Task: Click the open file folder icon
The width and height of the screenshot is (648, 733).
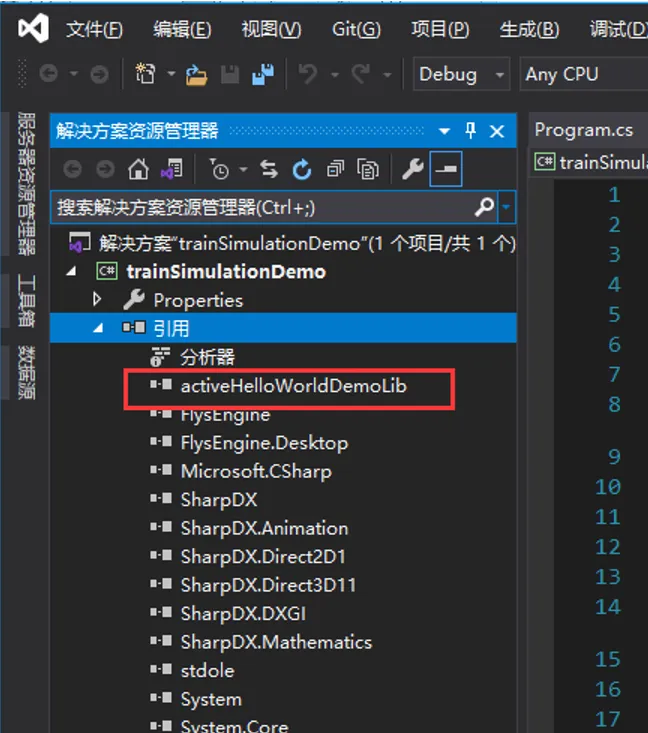Action: click(196, 74)
